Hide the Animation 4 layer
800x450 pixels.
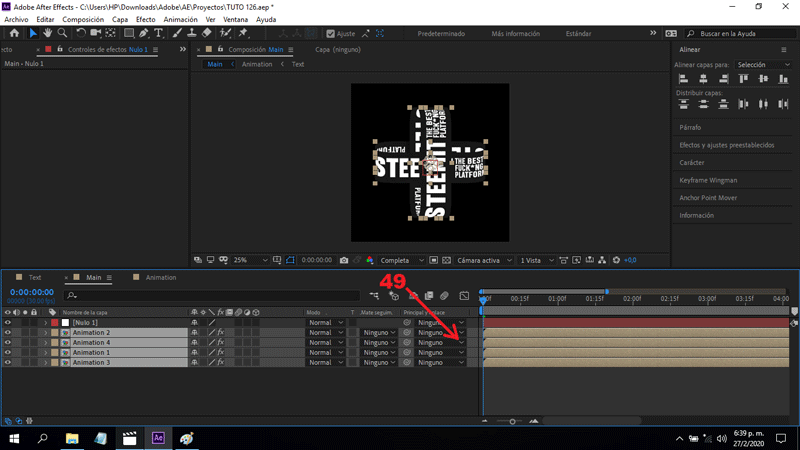click(7, 342)
